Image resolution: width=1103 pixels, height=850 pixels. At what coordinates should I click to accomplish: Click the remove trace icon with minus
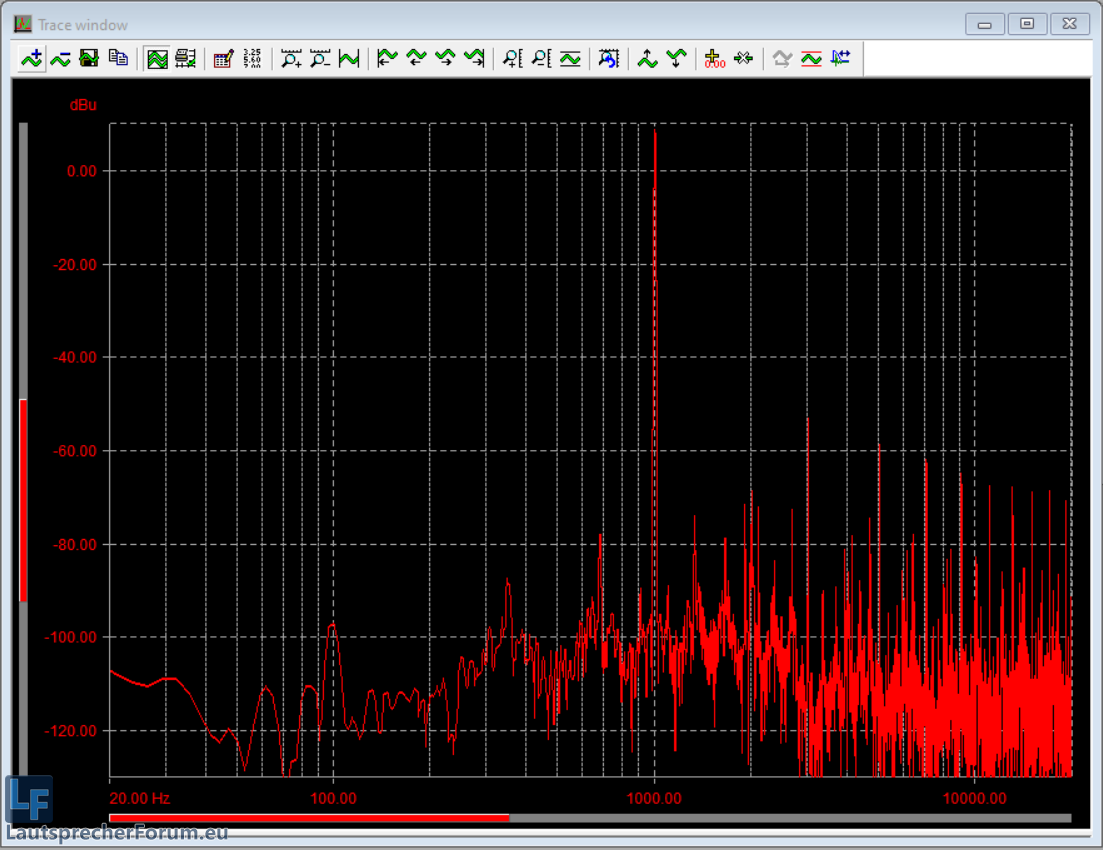pos(61,59)
